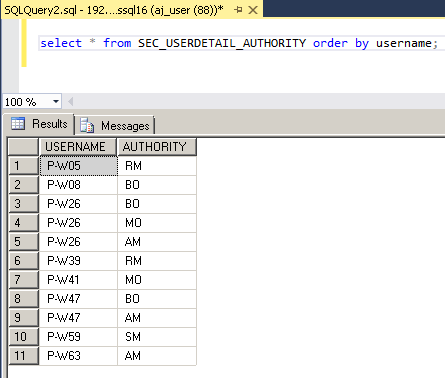Click the AUTHORITY column header
The image size is (445, 378).
tap(157, 147)
